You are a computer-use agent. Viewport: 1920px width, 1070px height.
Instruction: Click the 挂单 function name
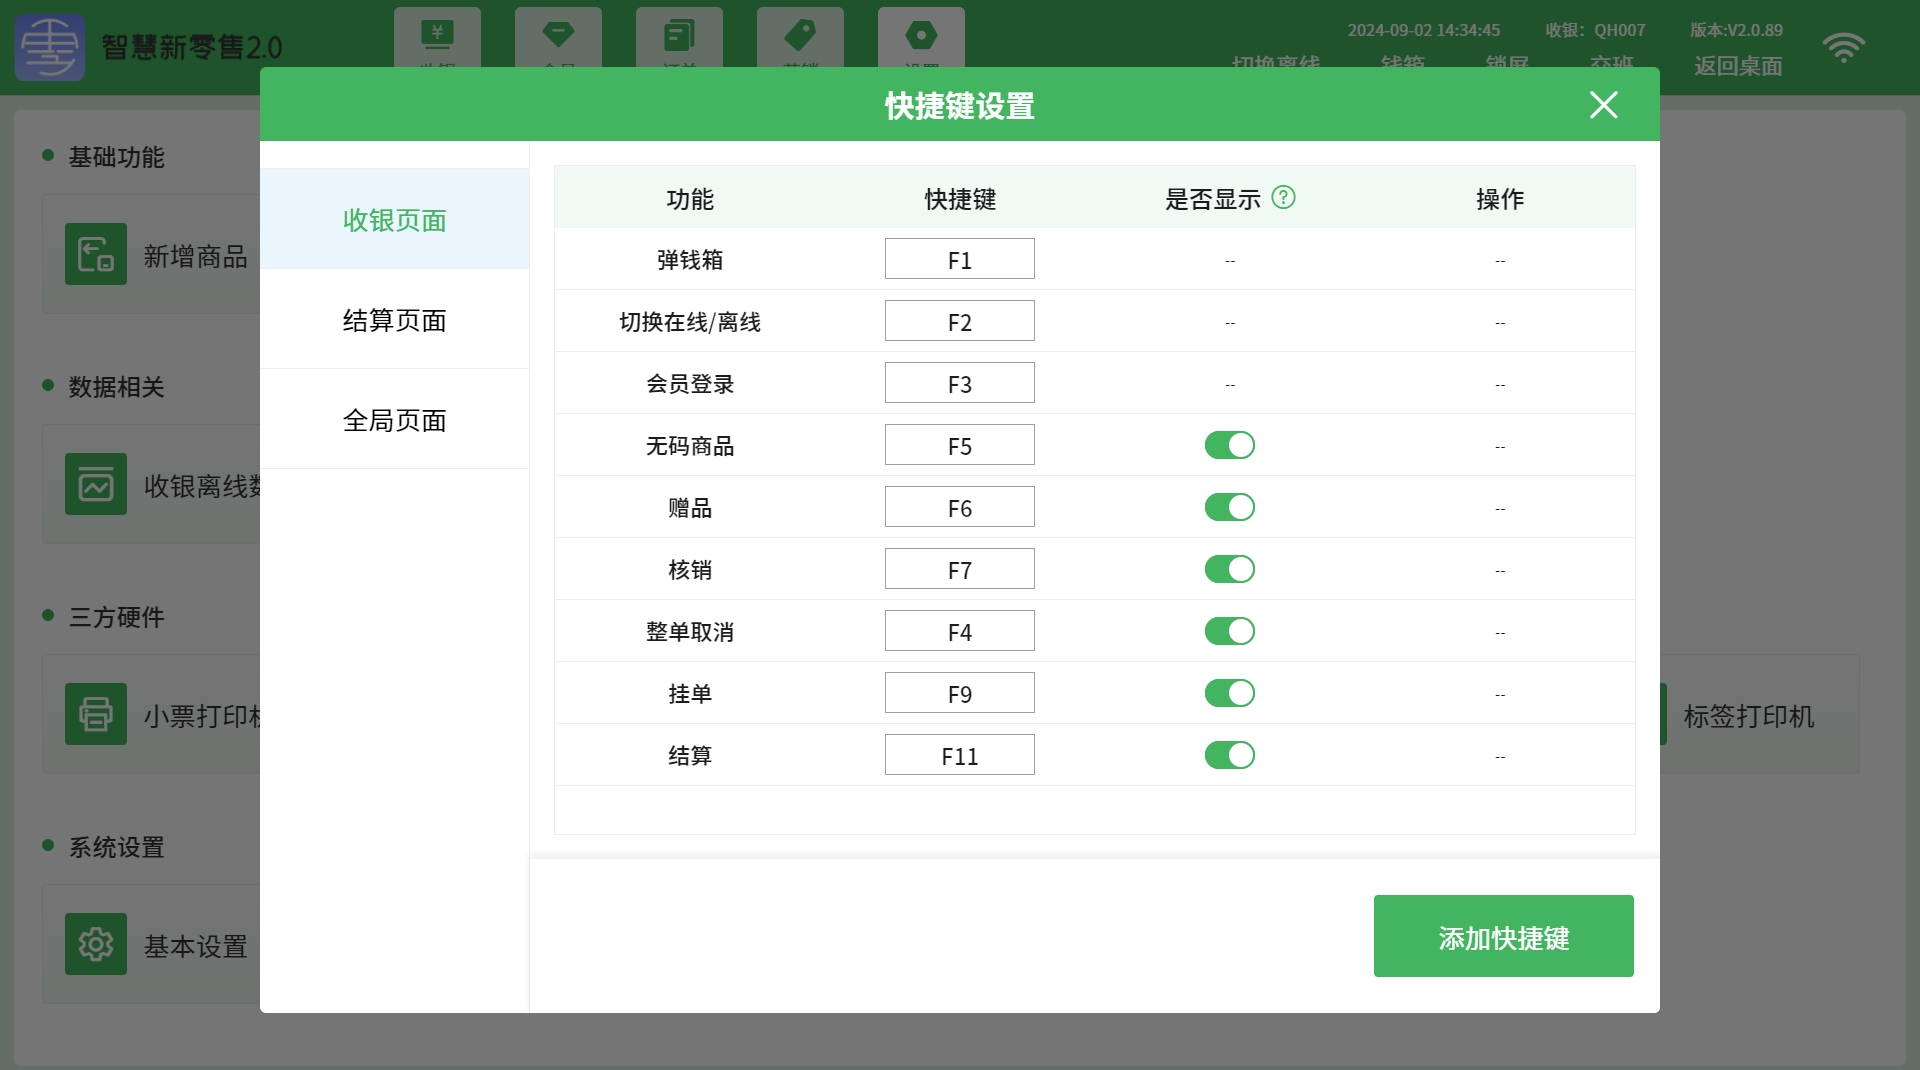[690, 694]
